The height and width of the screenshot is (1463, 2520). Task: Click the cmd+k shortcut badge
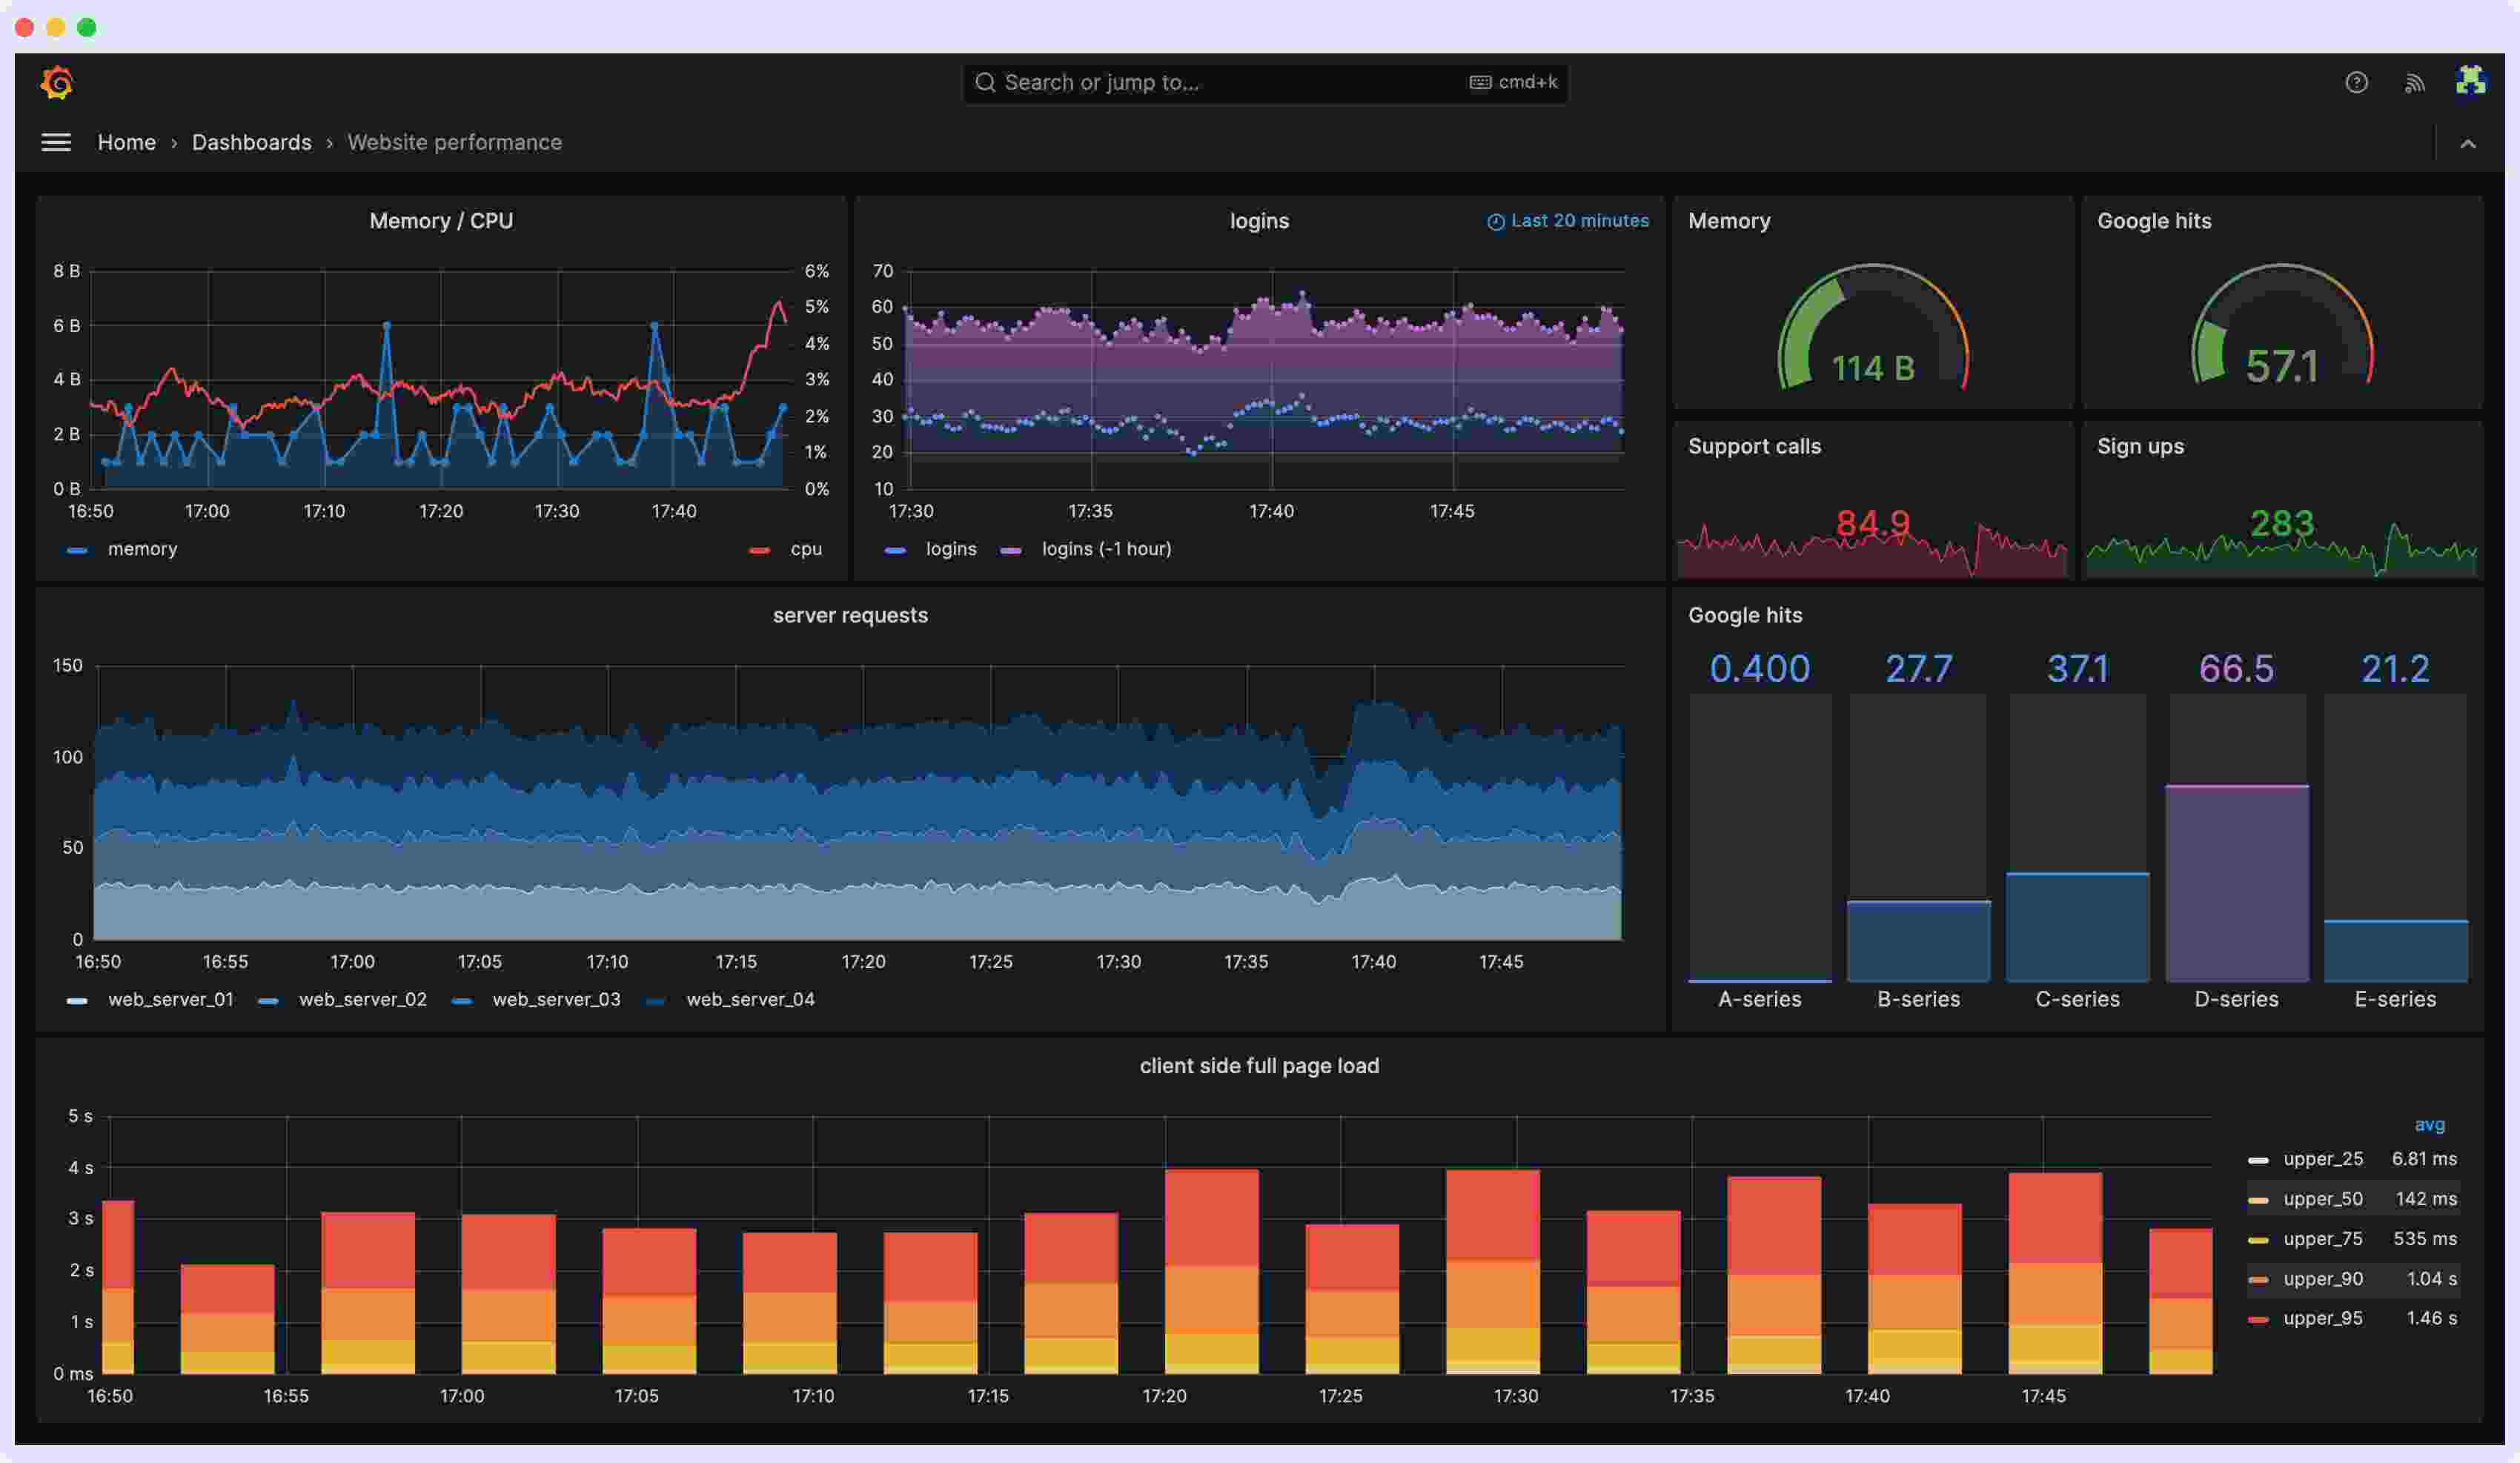1513,82
